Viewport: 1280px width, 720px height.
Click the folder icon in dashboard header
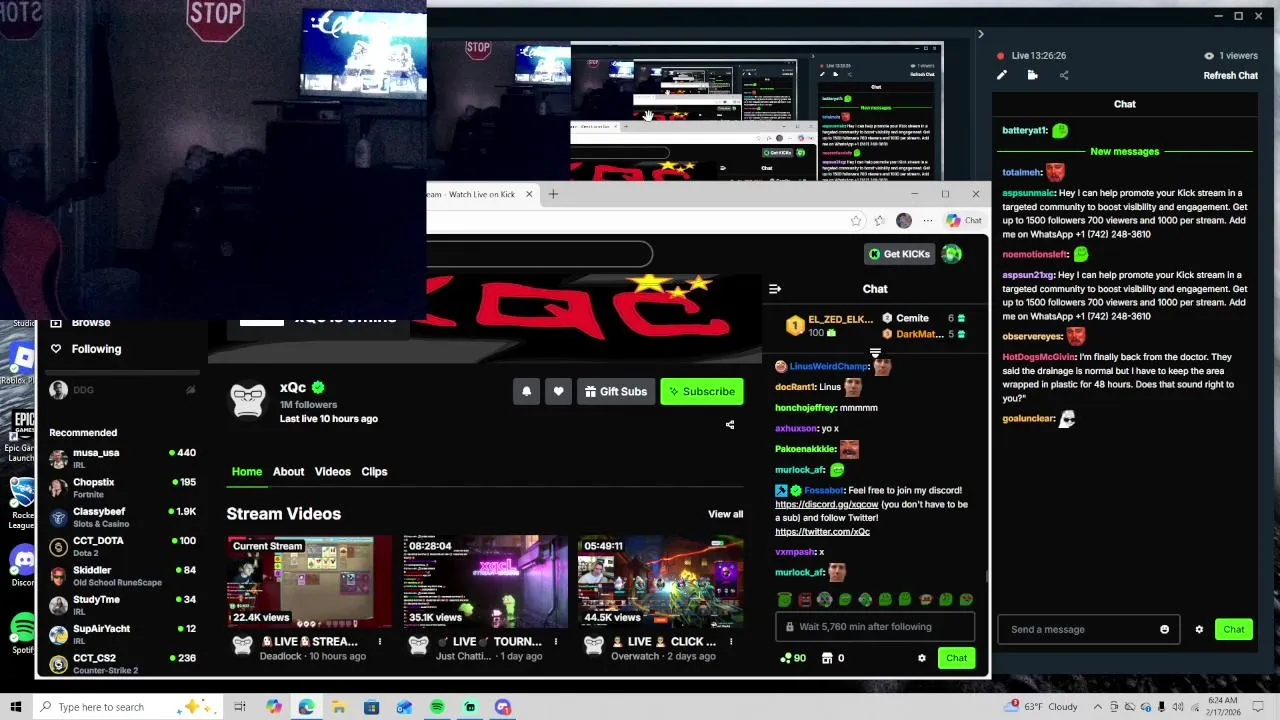point(1032,75)
